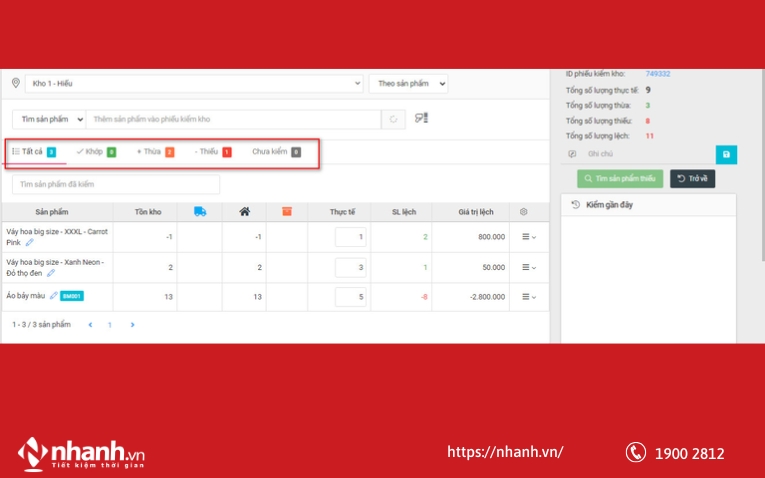Open the Tìm sản phẩm type dropdown
The width and height of the screenshot is (765, 478).
point(49,120)
